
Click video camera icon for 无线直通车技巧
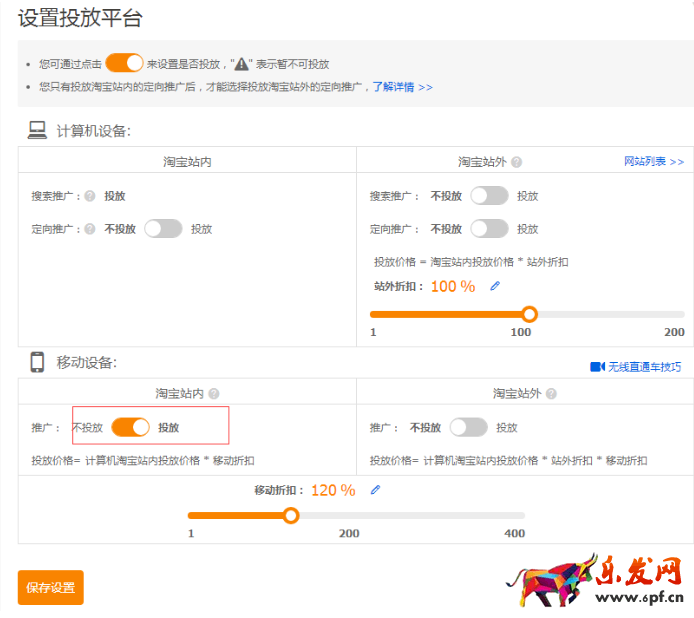tap(597, 367)
